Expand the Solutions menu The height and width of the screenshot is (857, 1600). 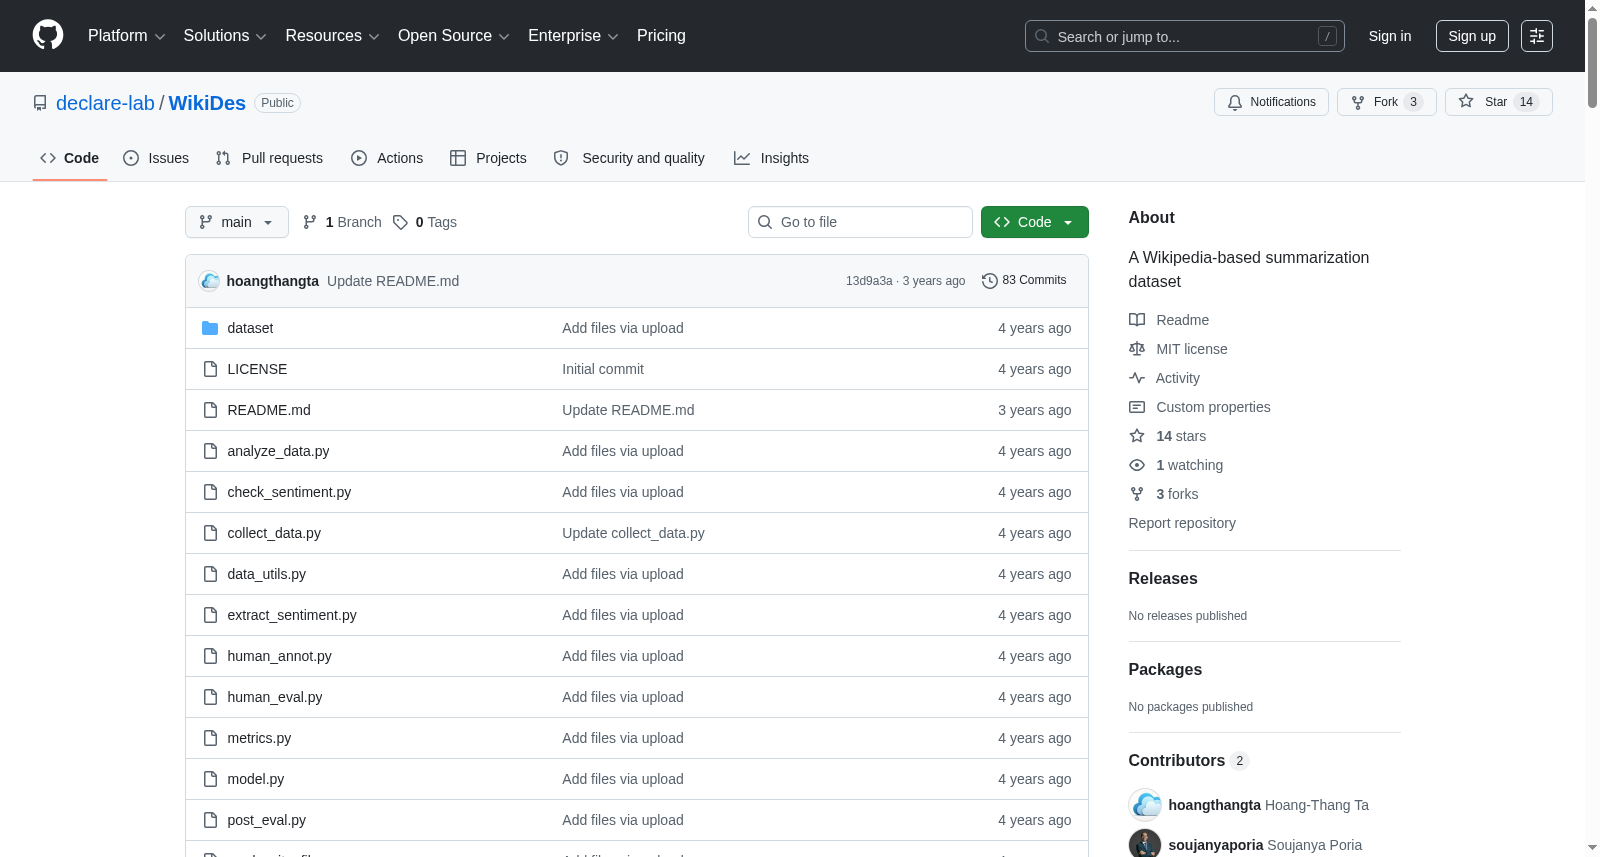225,36
